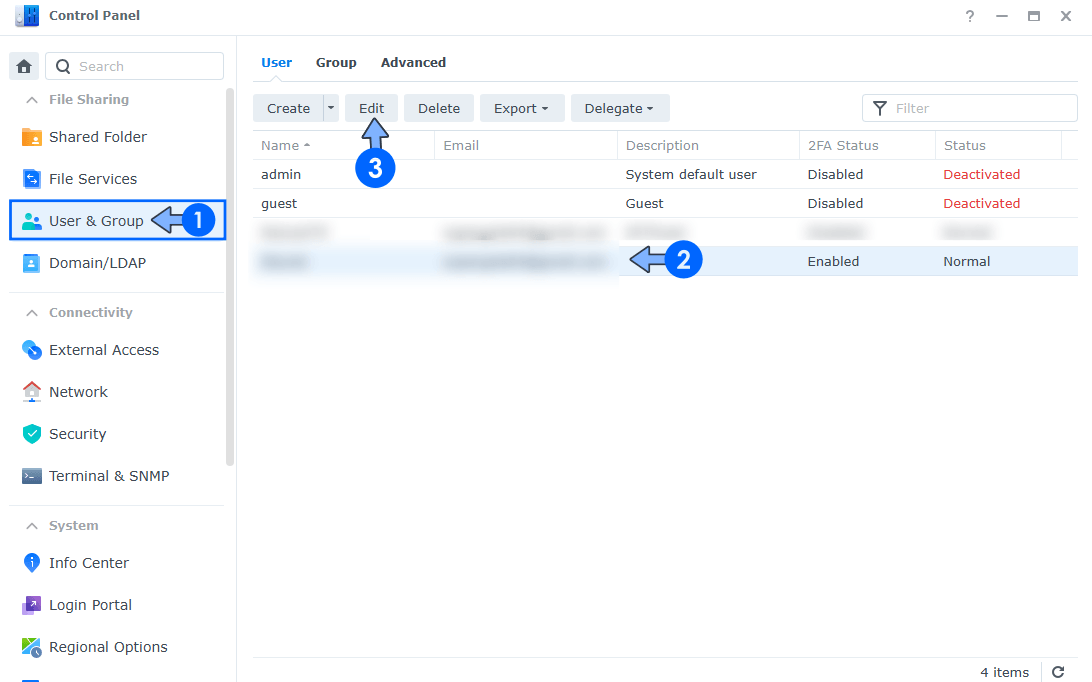
Task: Click guest's 'Deactivated' status
Action: pos(981,203)
